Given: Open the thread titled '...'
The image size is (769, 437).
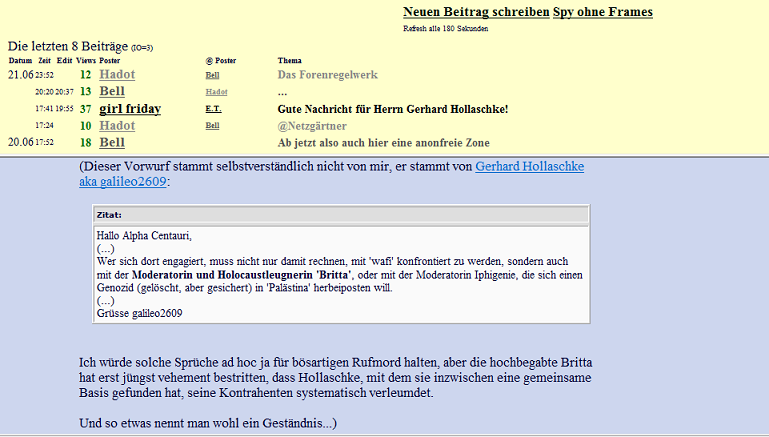Looking at the screenshot, I should click(282, 92).
